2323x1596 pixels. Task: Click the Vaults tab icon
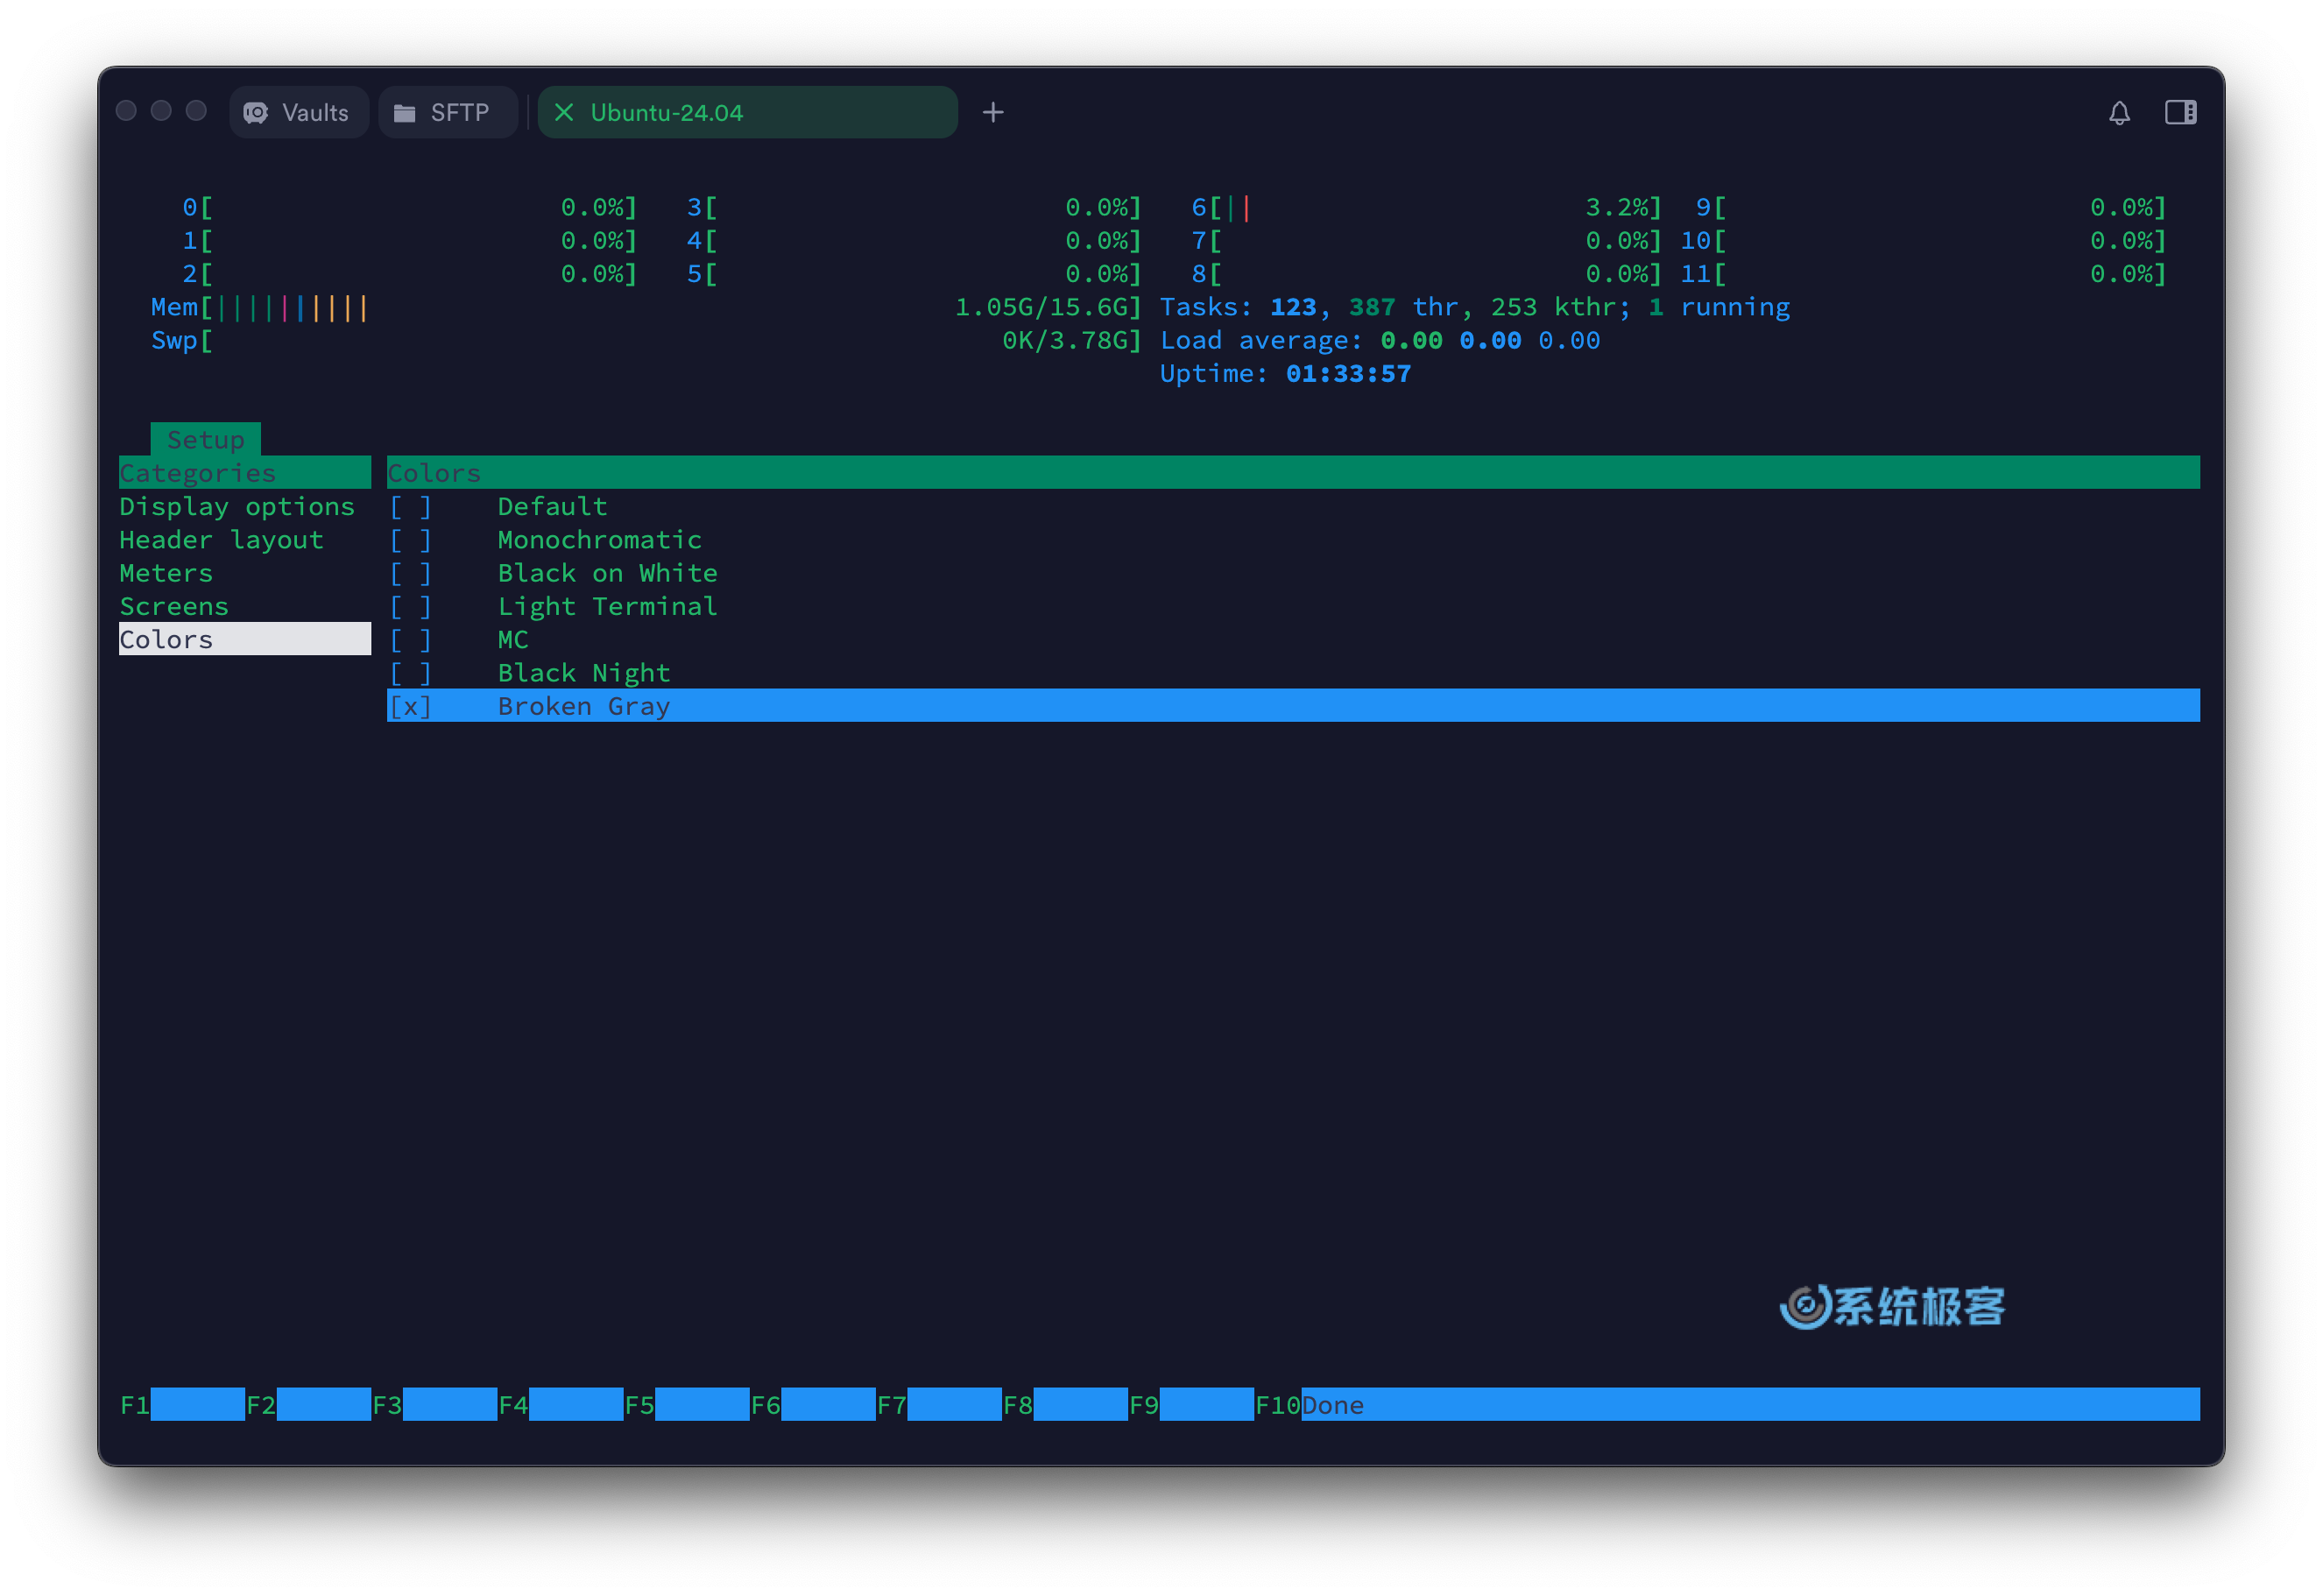[x=261, y=113]
